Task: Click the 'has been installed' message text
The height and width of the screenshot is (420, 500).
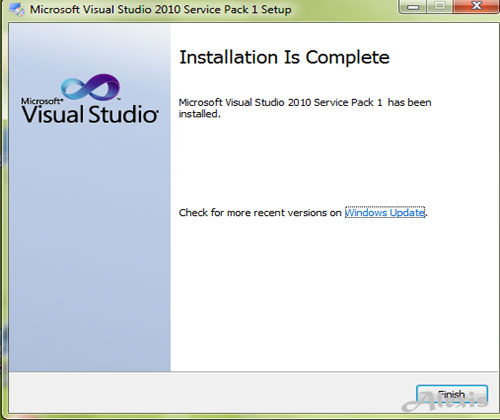Action: pyautogui.click(x=305, y=108)
